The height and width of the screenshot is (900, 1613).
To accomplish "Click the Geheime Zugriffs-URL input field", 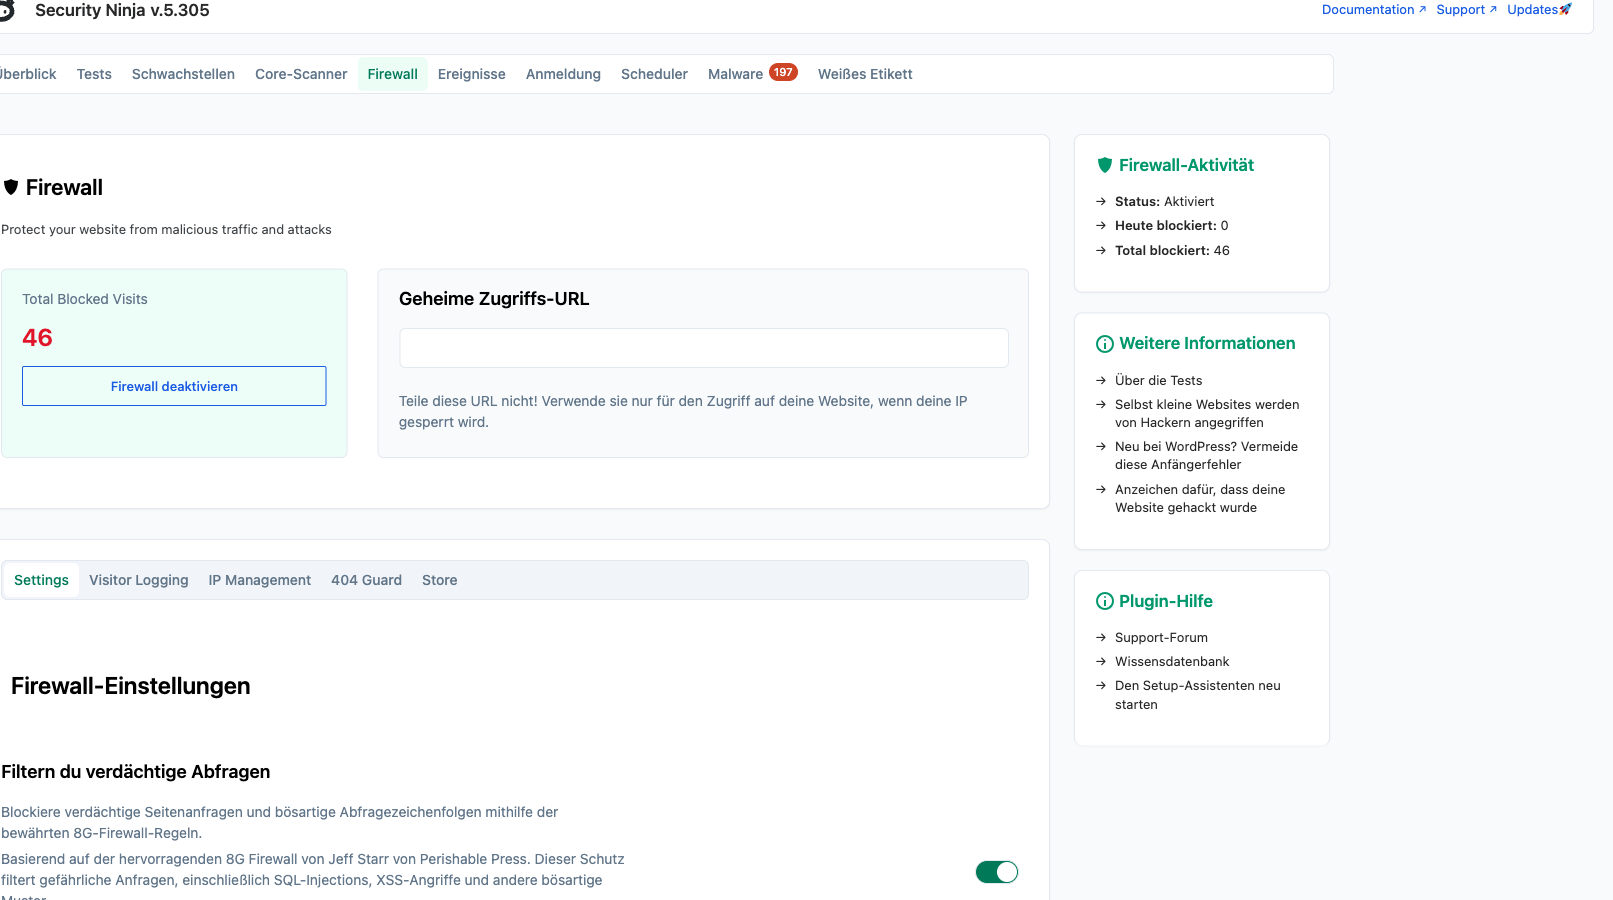I will (704, 348).
